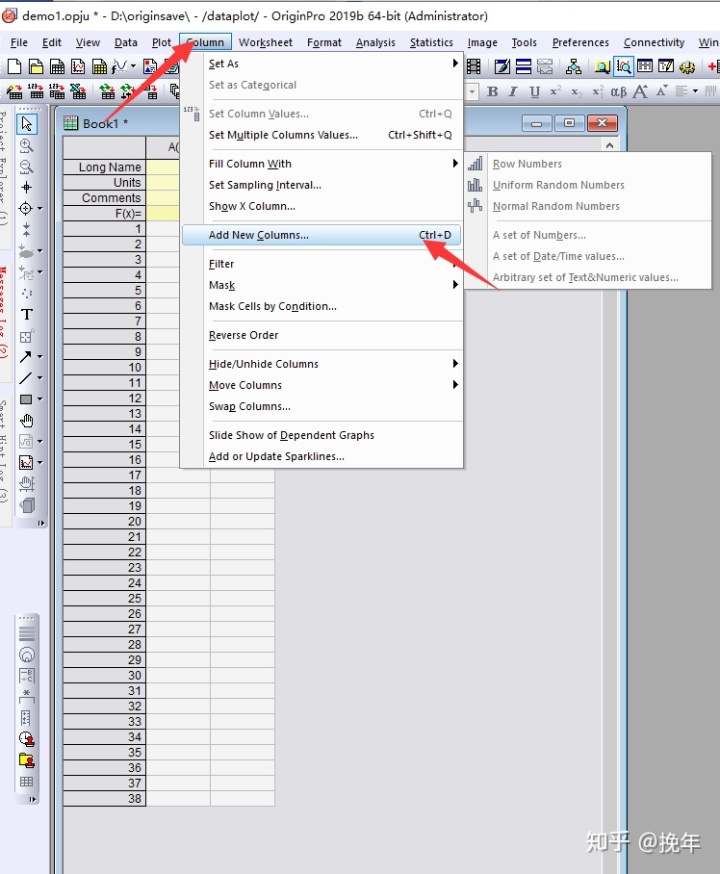
Task: Toggle Subscript formatting
Action: pyautogui.click(x=577, y=92)
